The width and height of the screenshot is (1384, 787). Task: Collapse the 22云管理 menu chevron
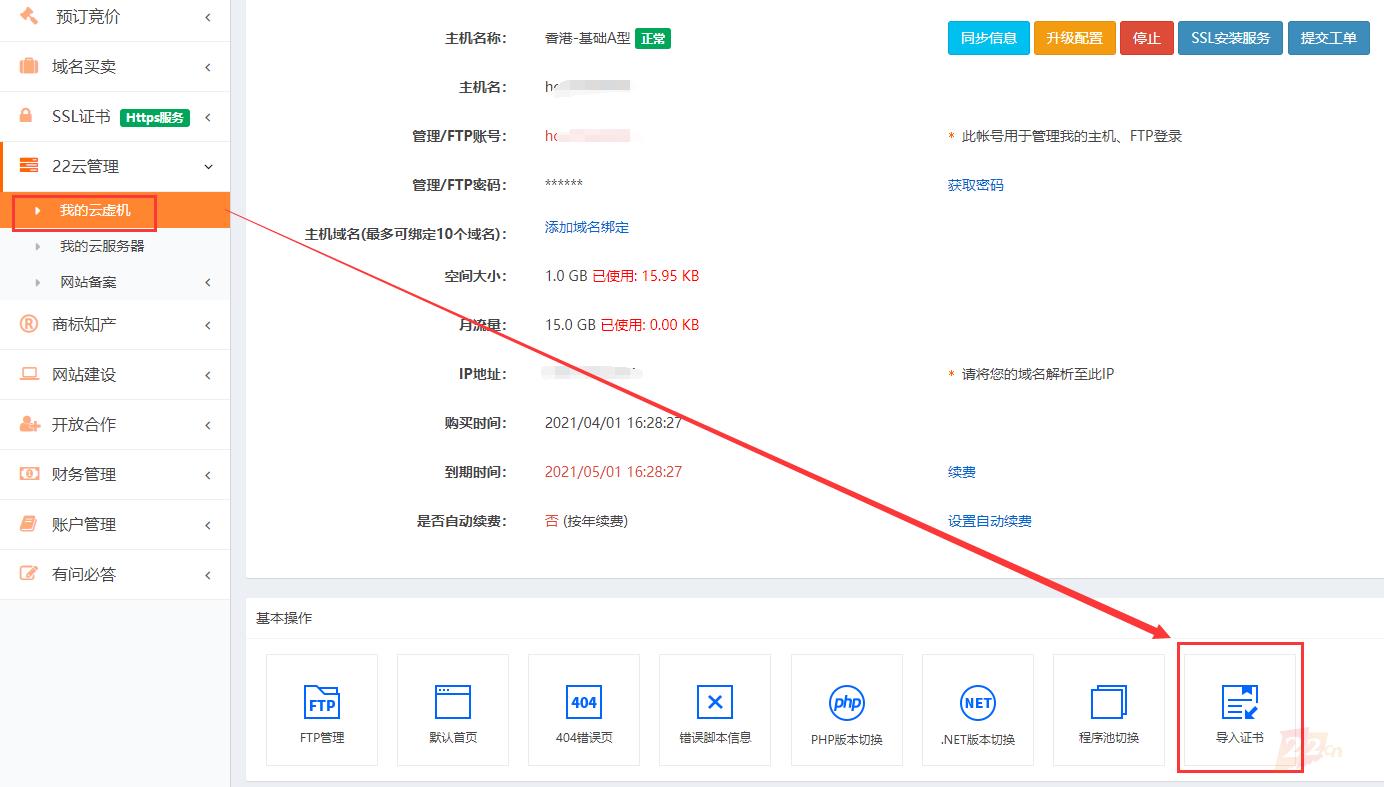point(208,167)
